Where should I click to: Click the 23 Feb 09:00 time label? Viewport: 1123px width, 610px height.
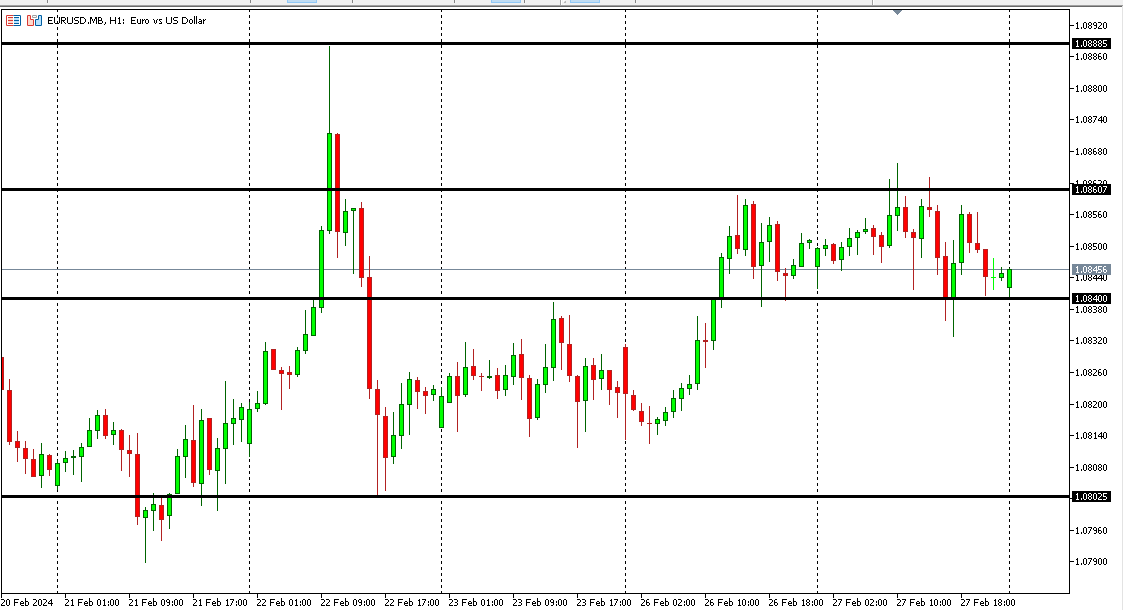(x=540, y=603)
